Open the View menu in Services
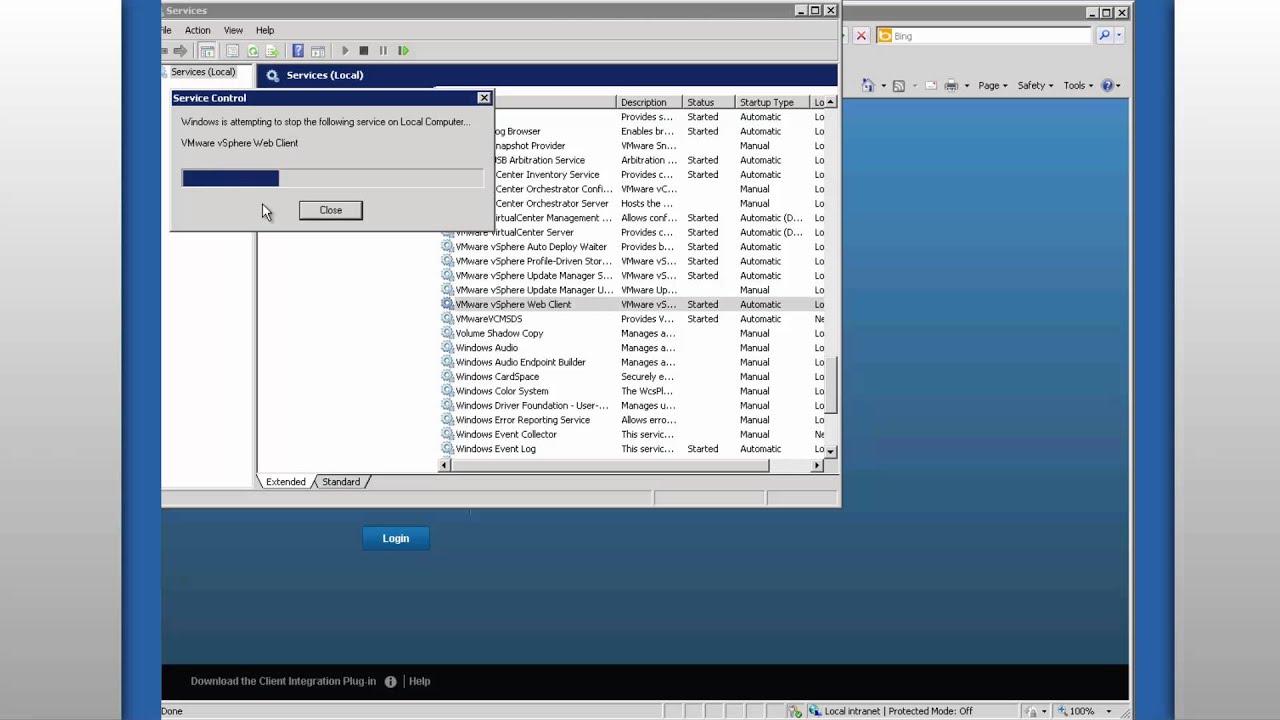 click(233, 30)
